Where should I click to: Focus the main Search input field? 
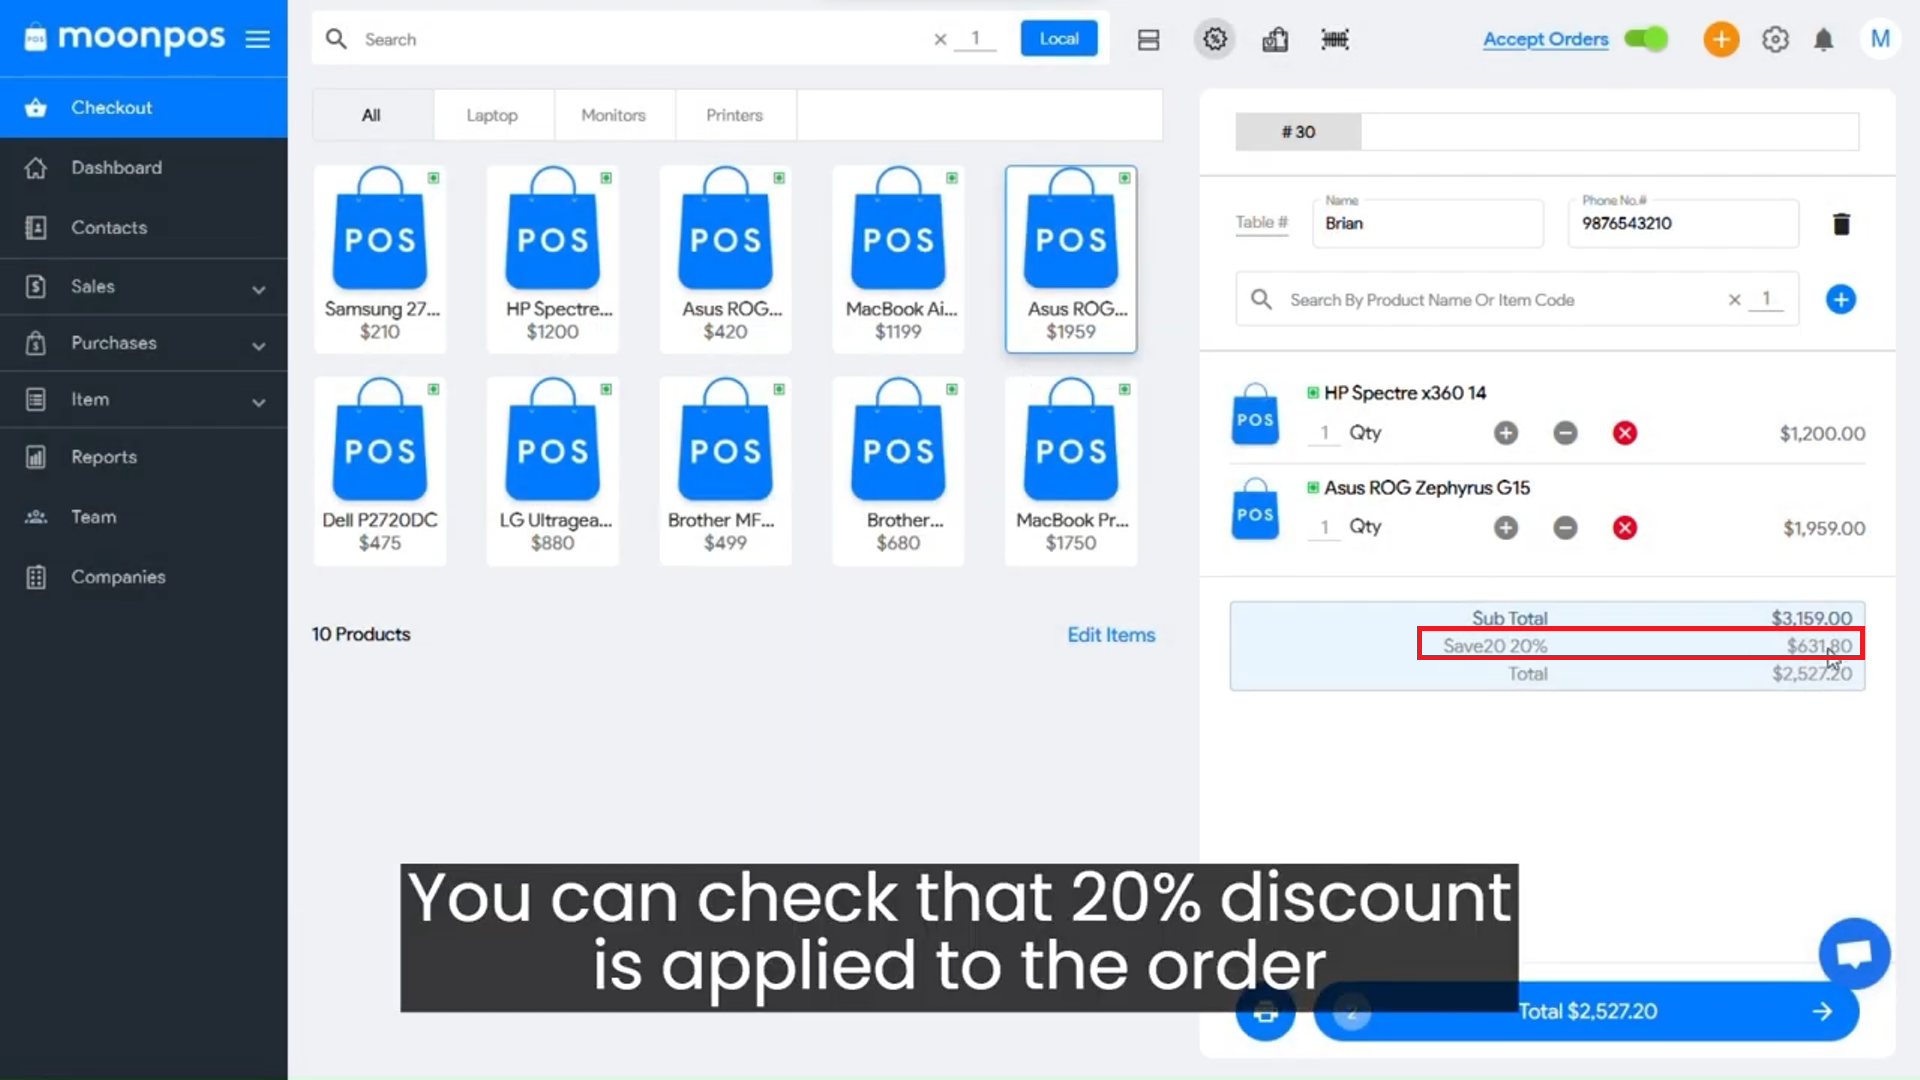pyautogui.click(x=640, y=39)
